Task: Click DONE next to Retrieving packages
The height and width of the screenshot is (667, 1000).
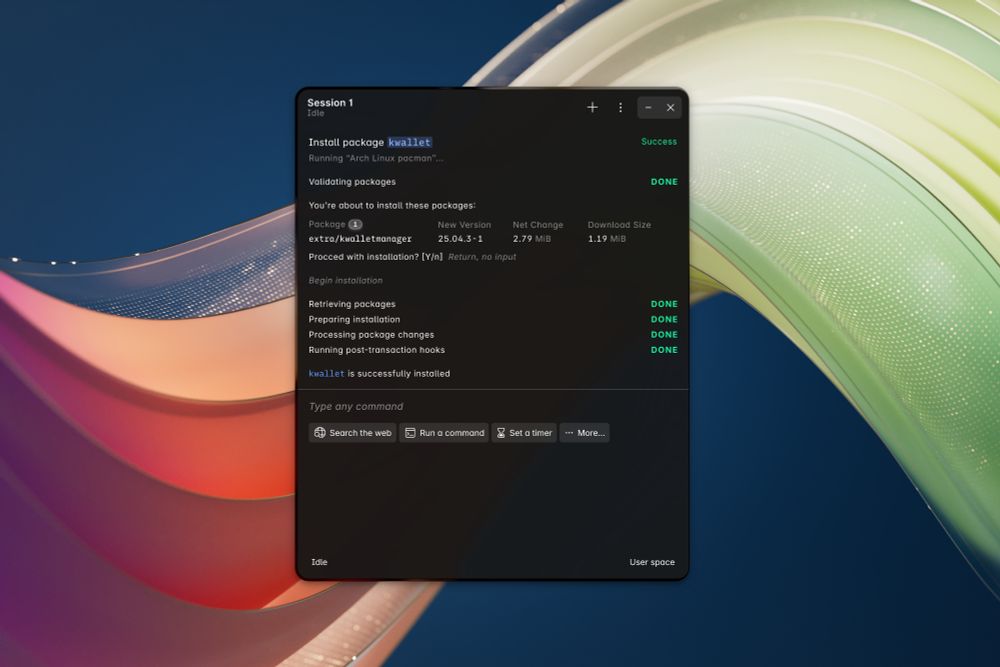Action: click(x=664, y=304)
